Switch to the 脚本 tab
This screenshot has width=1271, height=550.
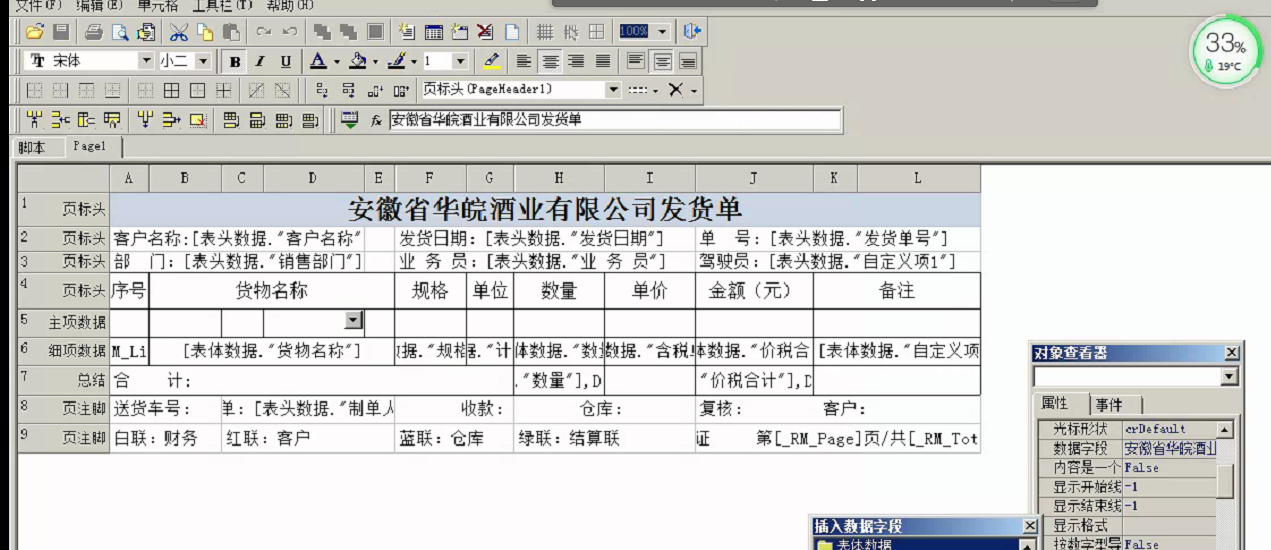[32, 148]
